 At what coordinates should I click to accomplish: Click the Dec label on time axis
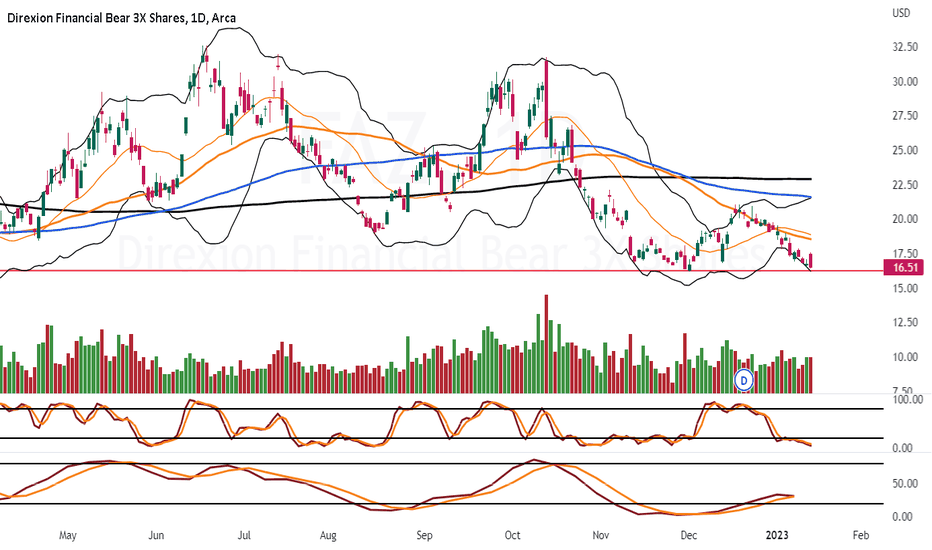tap(688, 535)
